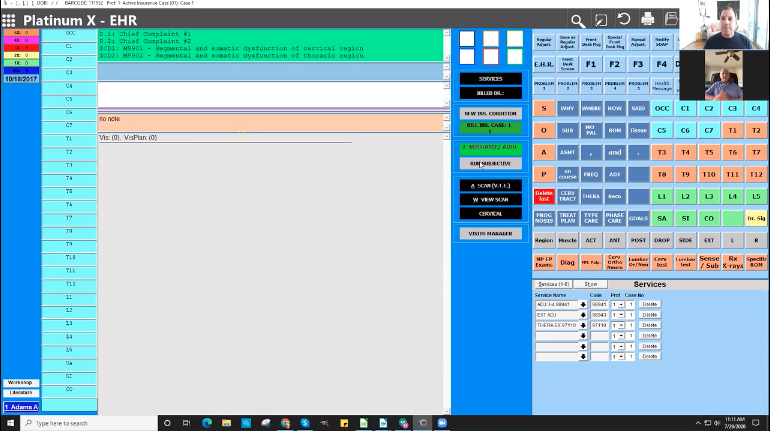Screen dimensions: 770x431
Task: Toggle the top-left white square box
Action: tap(467, 38)
